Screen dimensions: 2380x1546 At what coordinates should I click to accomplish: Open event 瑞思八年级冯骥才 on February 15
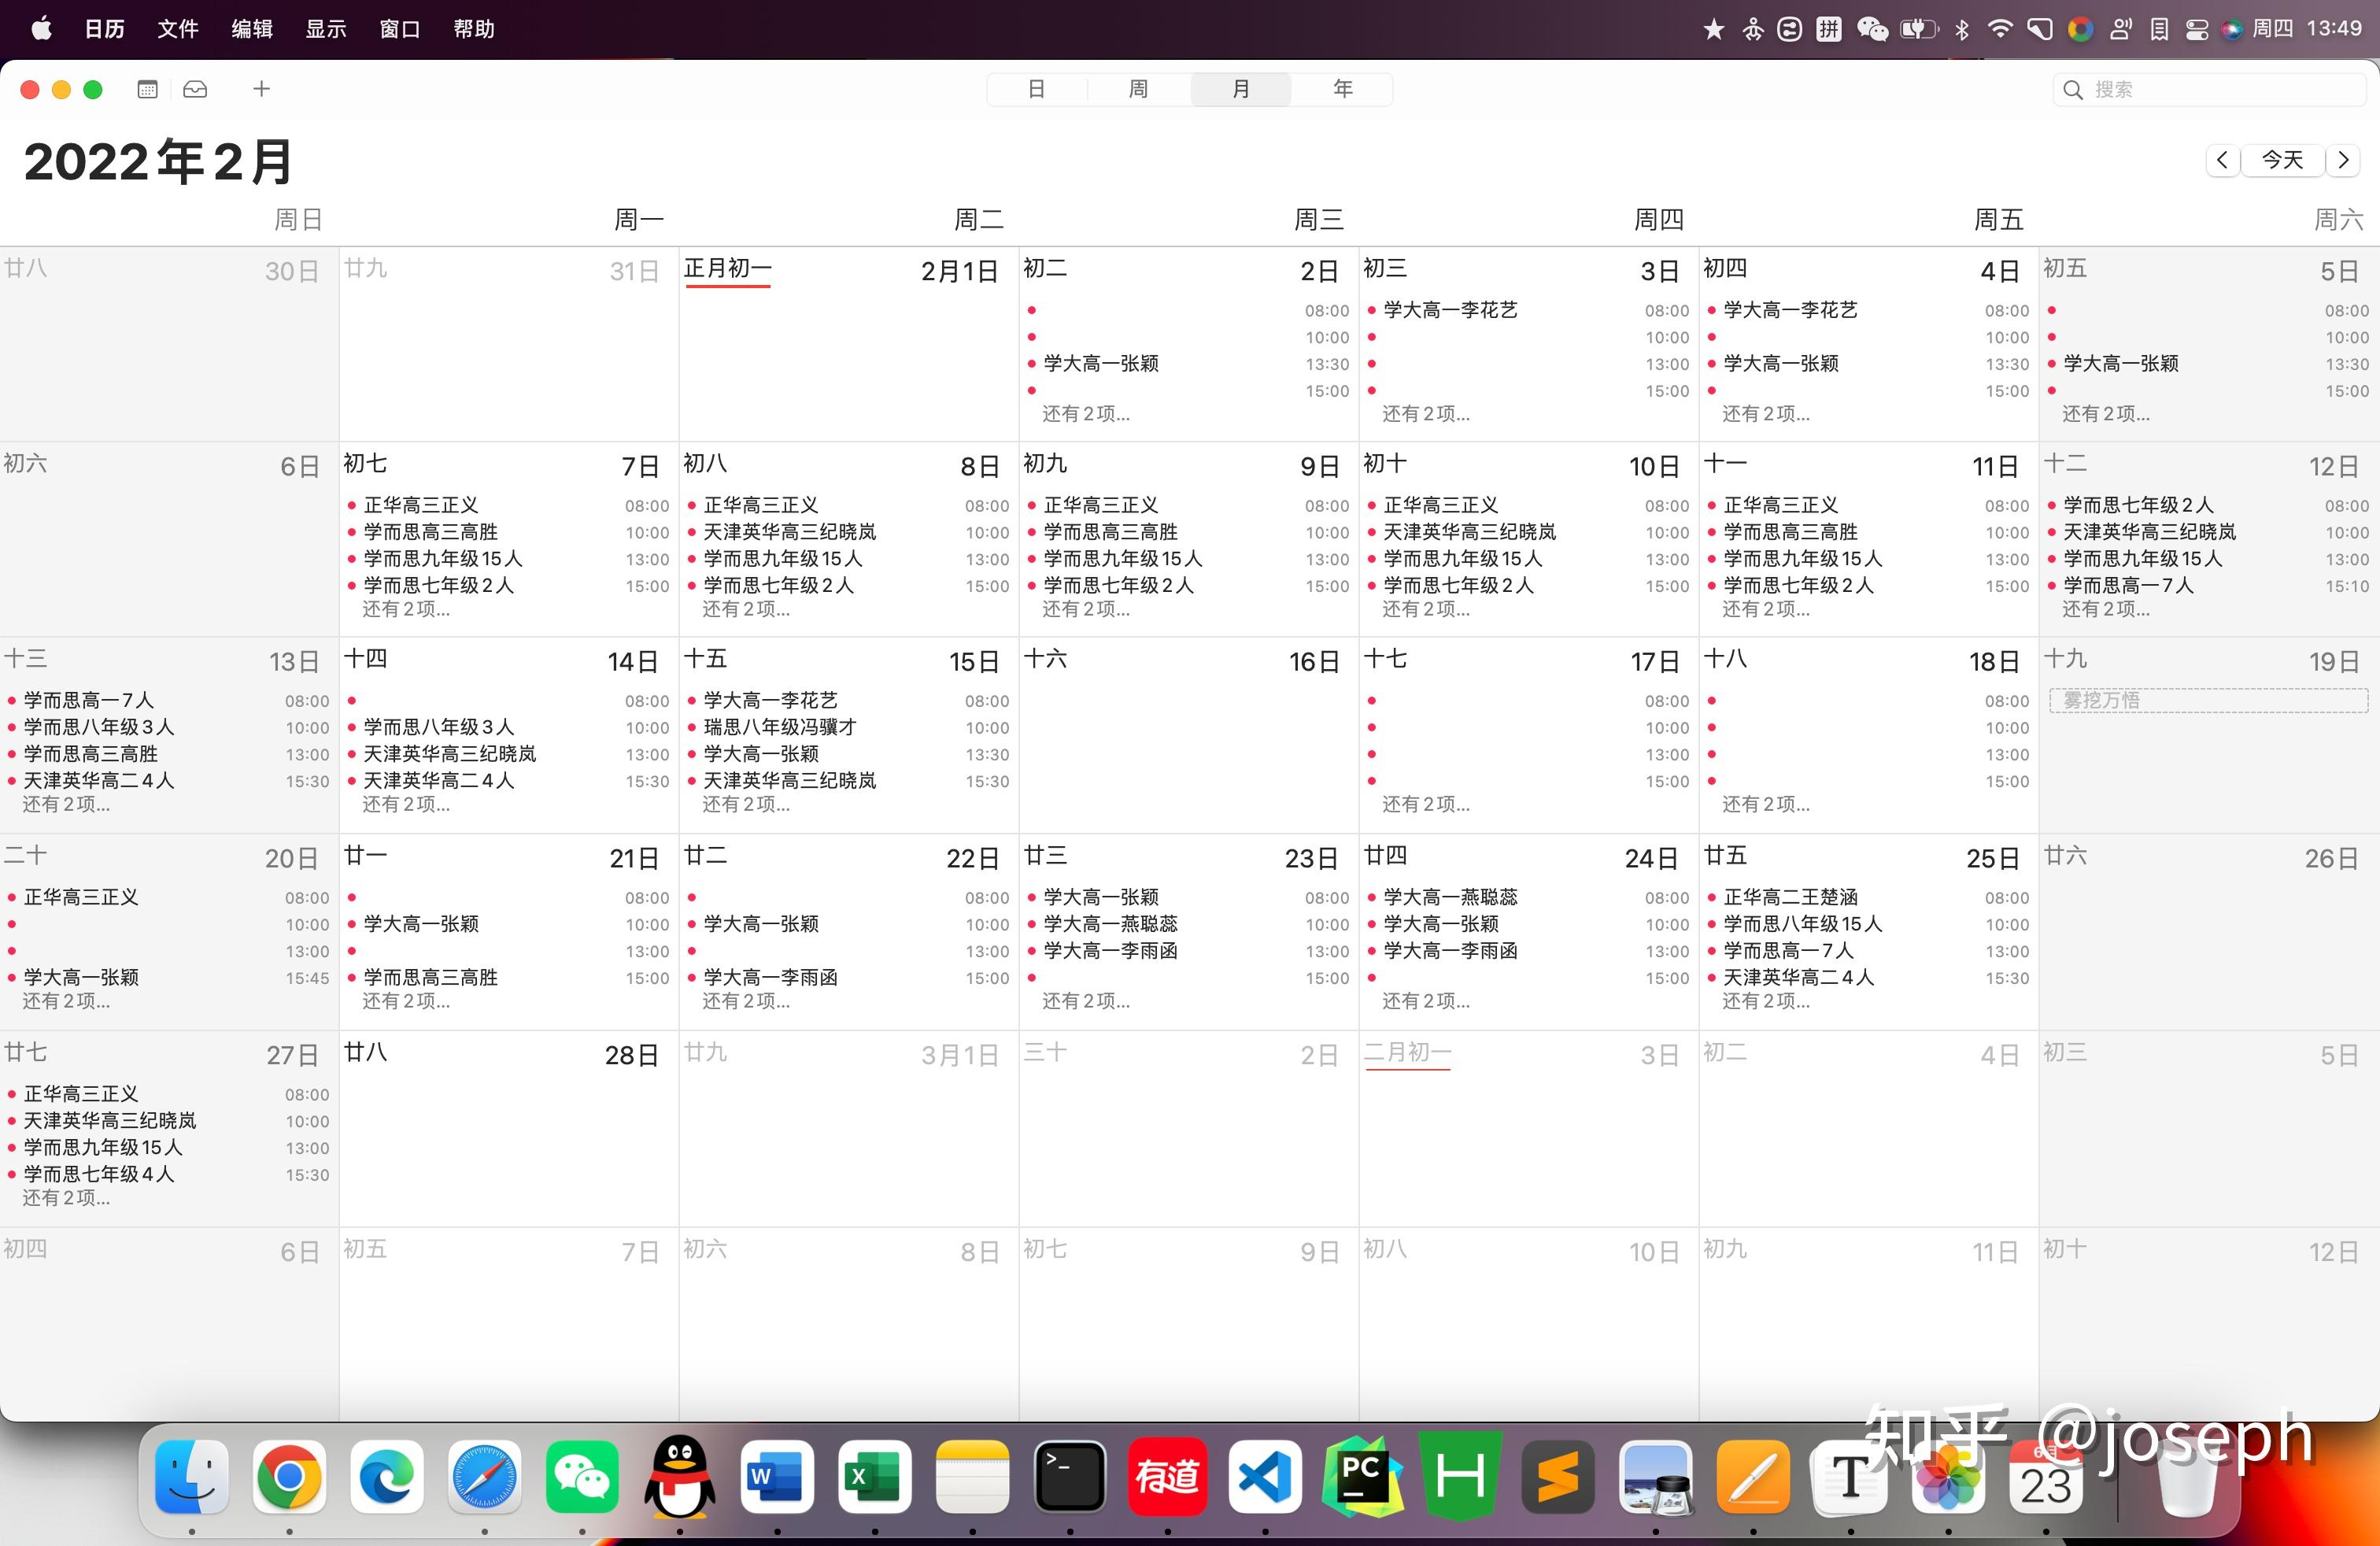[x=779, y=727]
